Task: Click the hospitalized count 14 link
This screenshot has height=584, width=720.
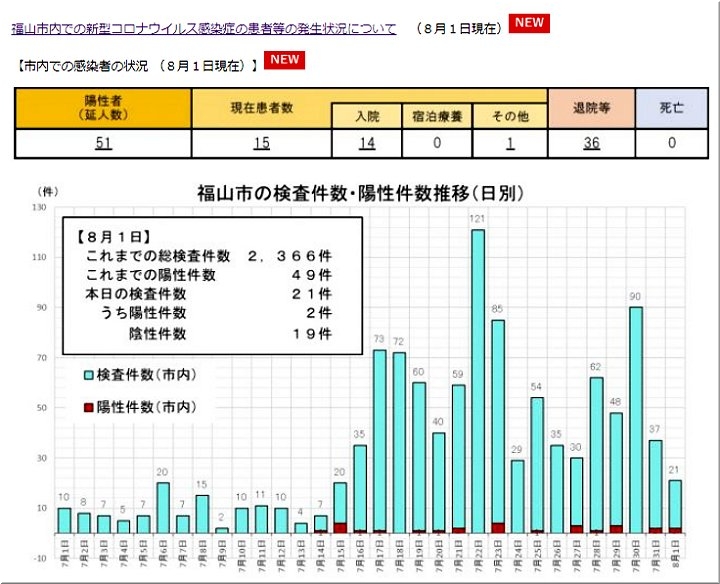Action: (x=367, y=143)
